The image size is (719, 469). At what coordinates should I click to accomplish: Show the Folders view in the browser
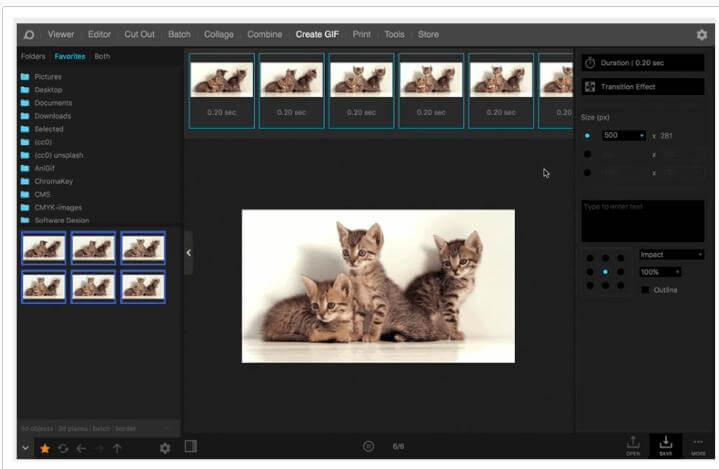(33, 56)
